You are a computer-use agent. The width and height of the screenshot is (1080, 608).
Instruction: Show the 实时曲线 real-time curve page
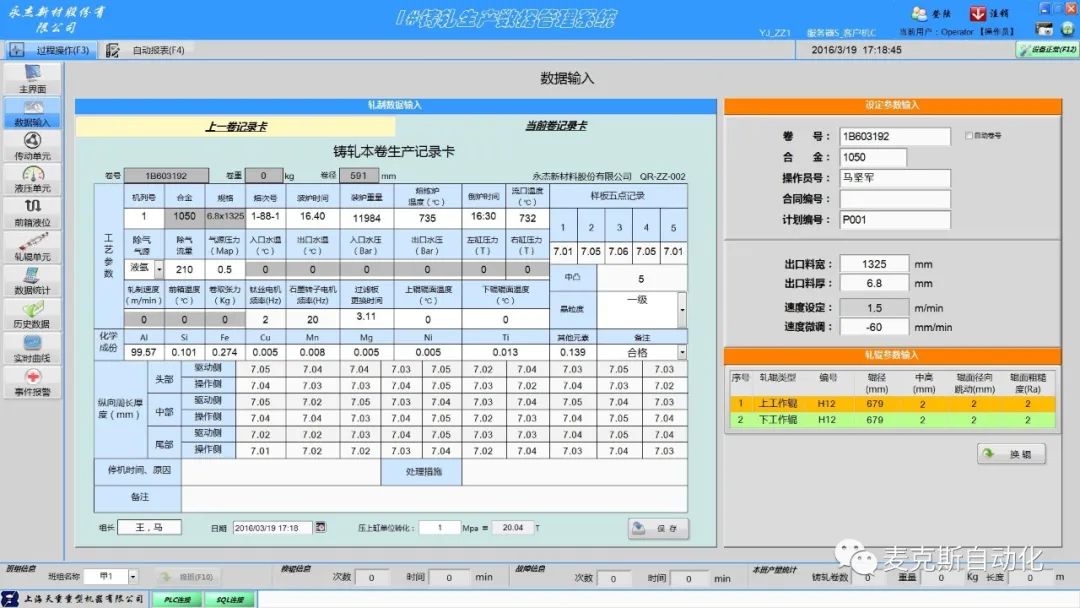click(31, 348)
